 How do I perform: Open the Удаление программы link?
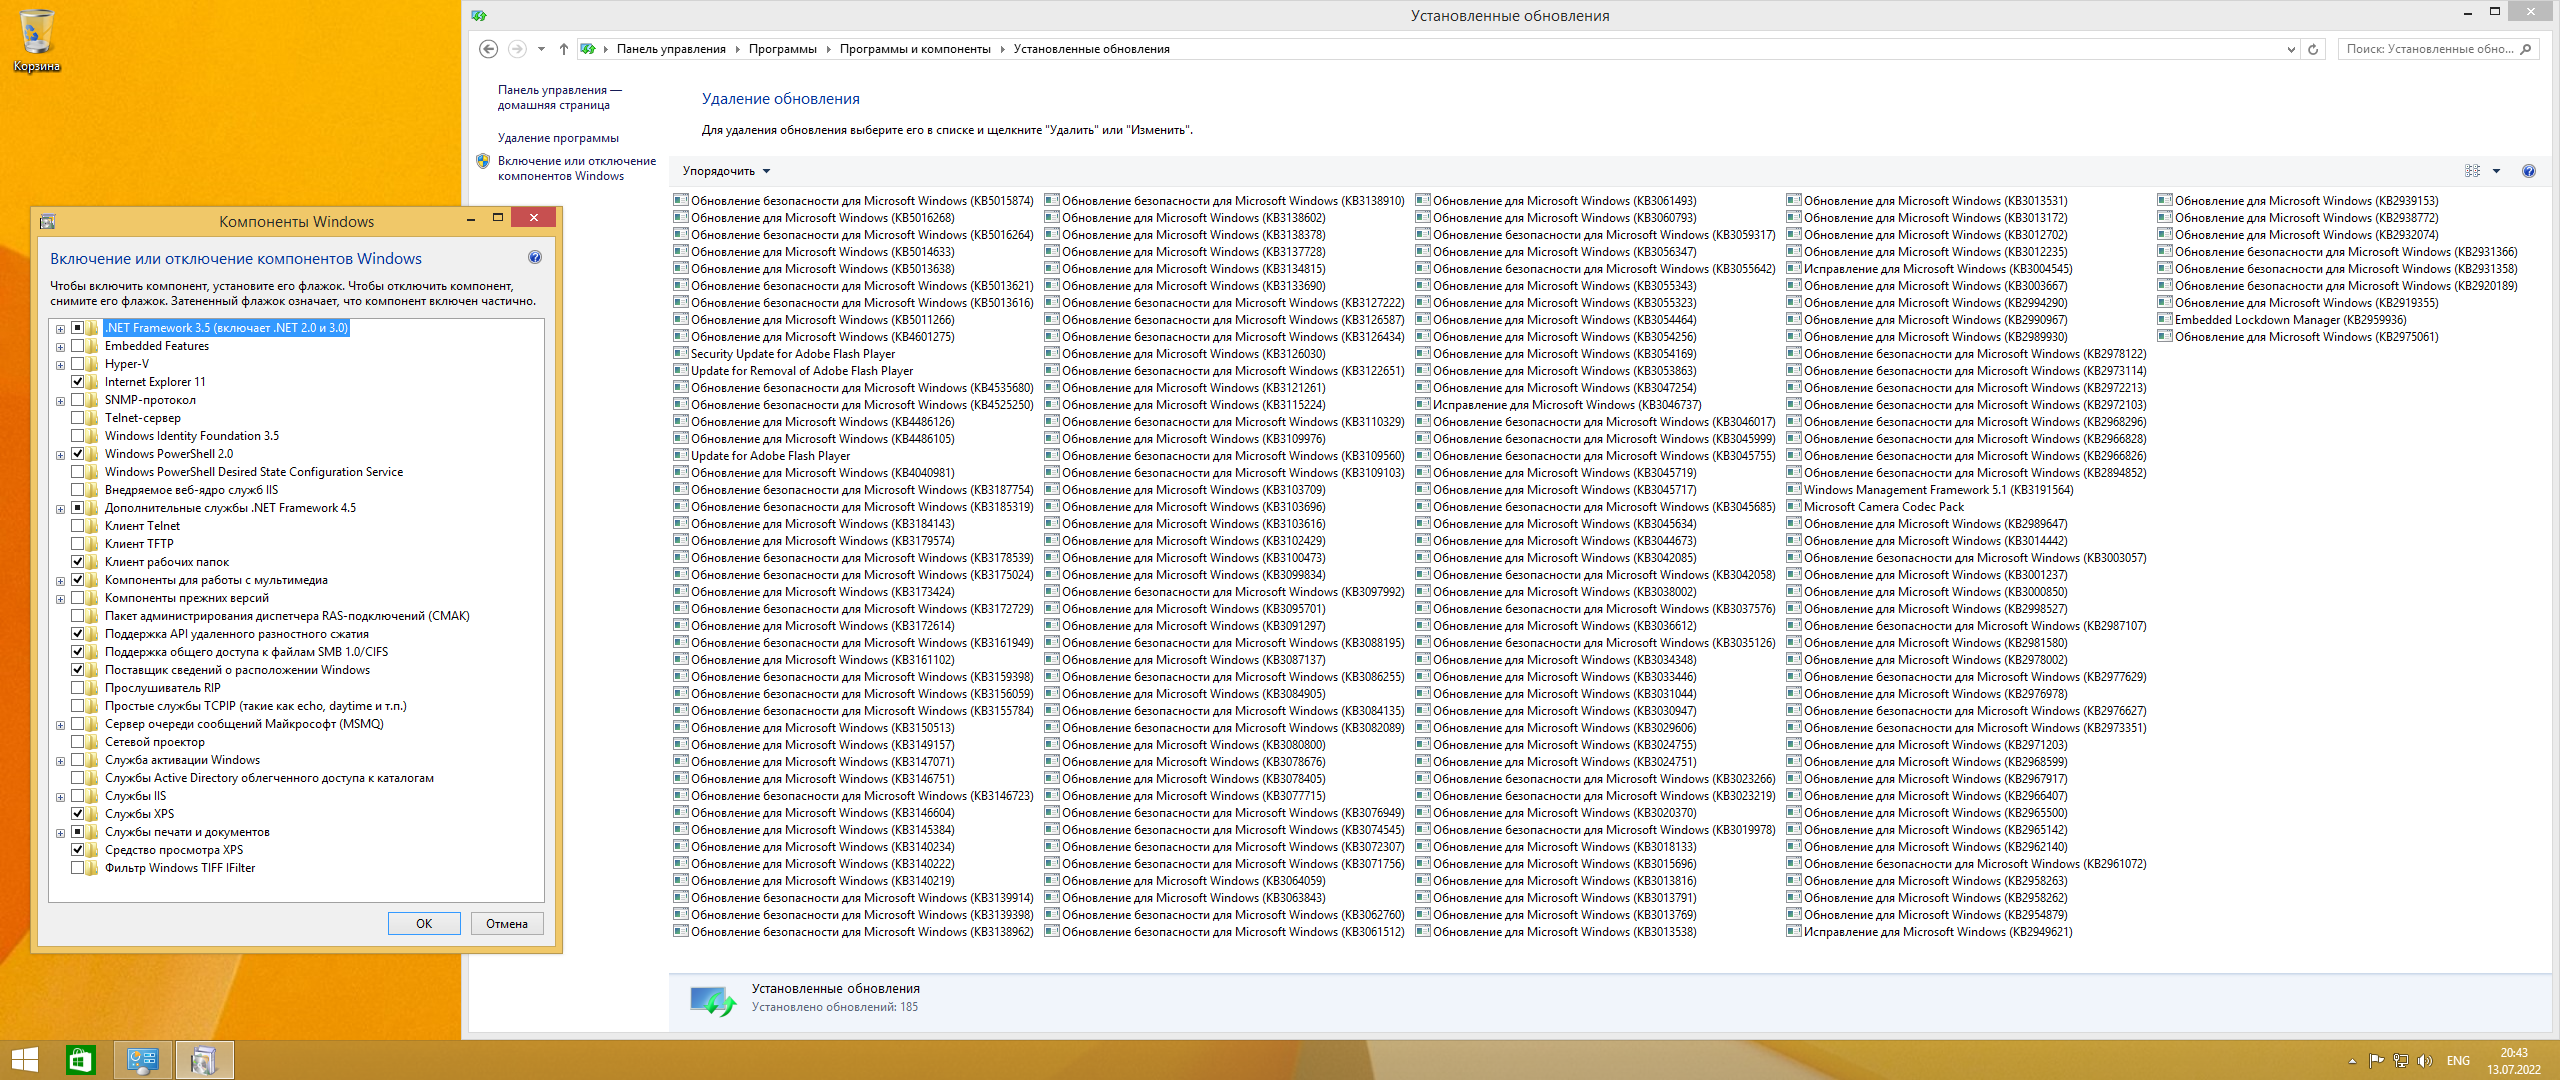[x=558, y=138]
